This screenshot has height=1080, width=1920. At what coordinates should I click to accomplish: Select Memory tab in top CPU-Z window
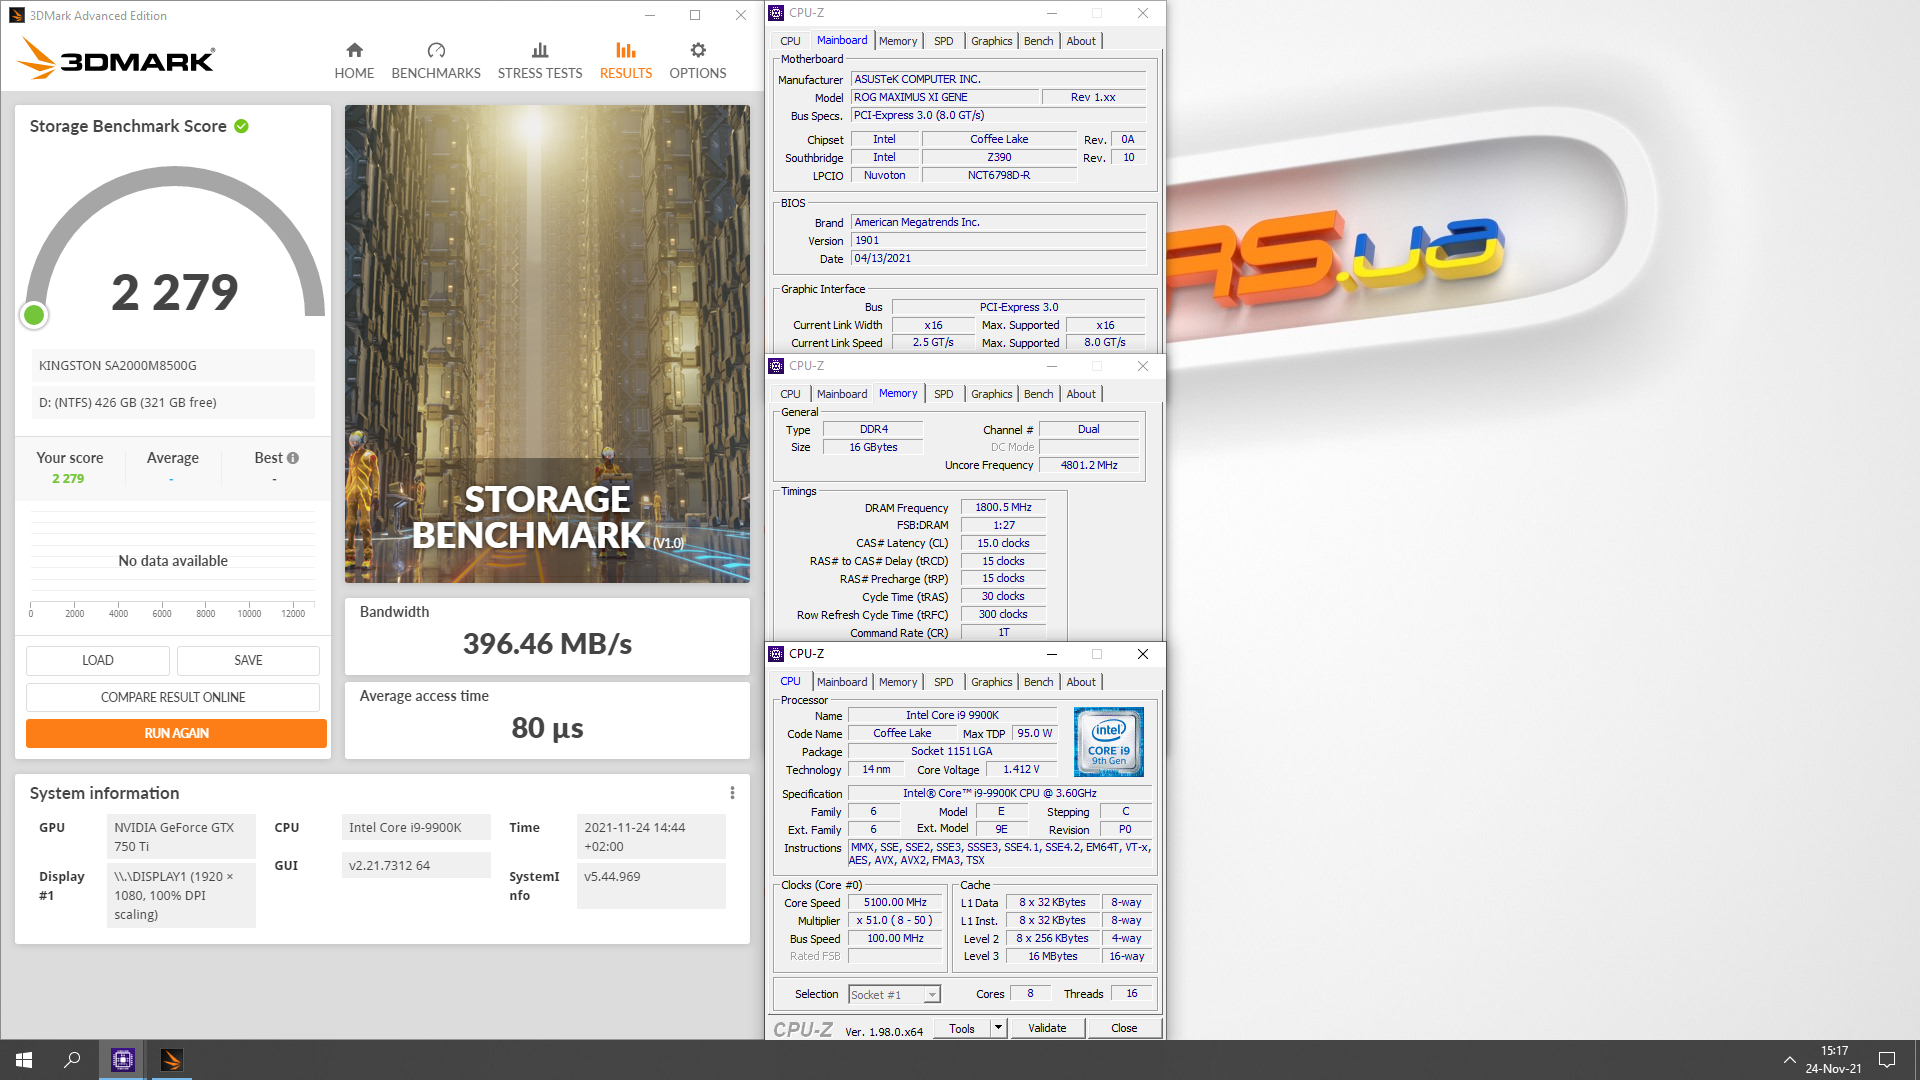(x=898, y=41)
